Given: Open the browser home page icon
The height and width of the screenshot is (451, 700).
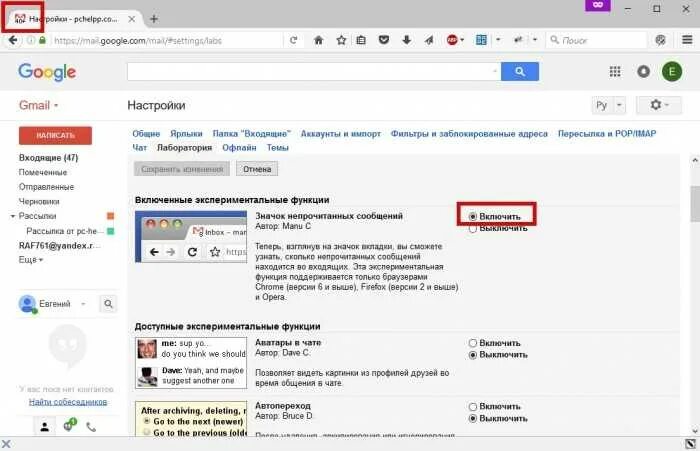Looking at the screenshot, I should click(x=318, y=40).
